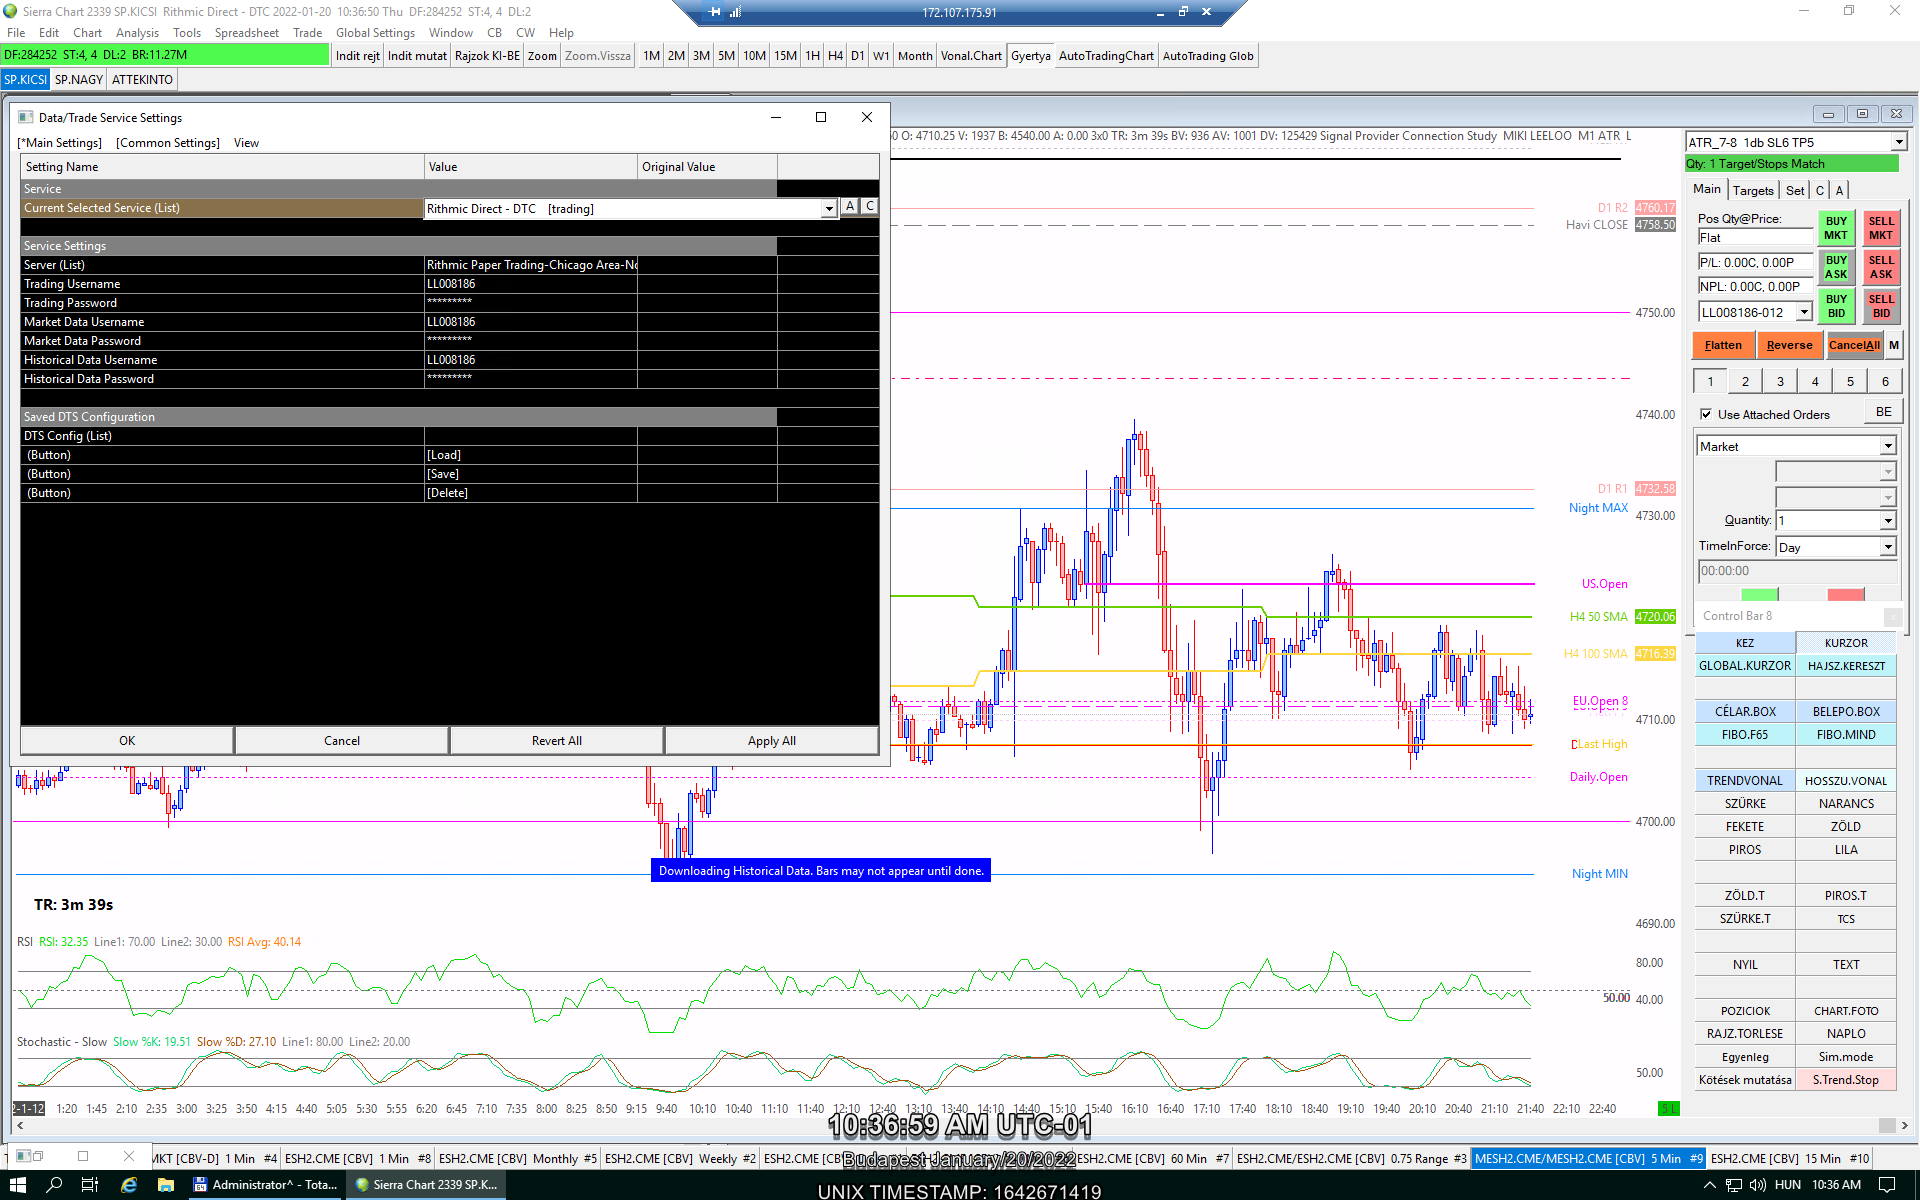Image resolution: width=1920 pixels, height=1200 pixels.
Task: Open Common Settings in the dialog
Action: pos(168,143)
